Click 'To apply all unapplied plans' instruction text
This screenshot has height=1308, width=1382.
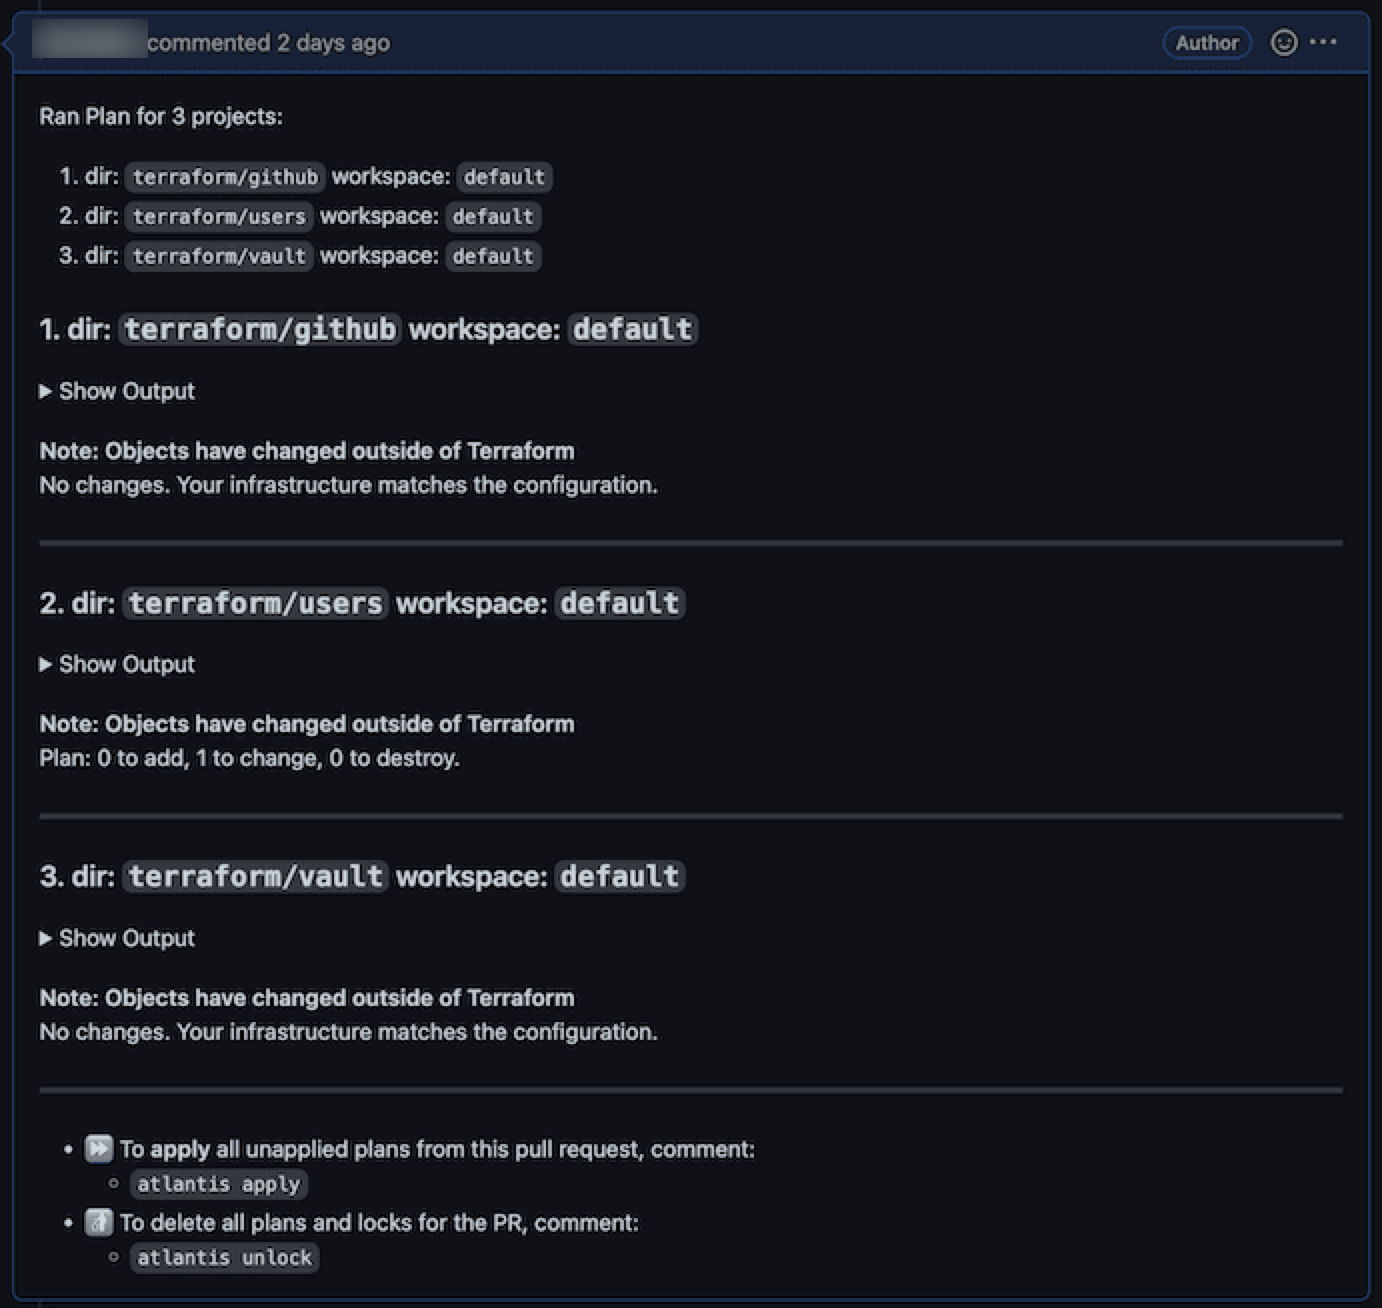pos(437,1149)
